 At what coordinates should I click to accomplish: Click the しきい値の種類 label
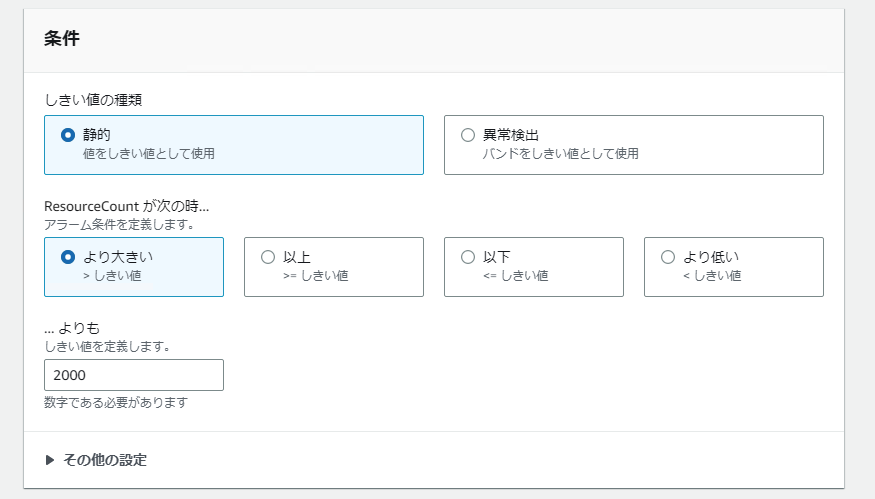click(98, 99)
